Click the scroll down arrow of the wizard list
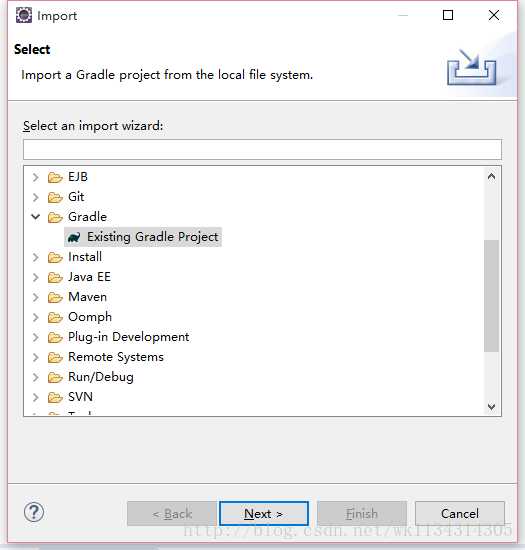 point(491,407)
